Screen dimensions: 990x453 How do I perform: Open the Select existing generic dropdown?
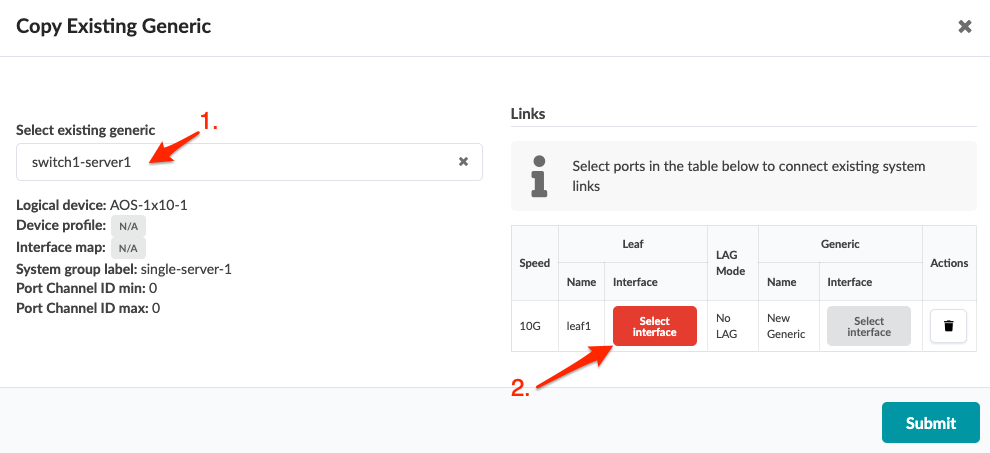click(x=240, y=161)
